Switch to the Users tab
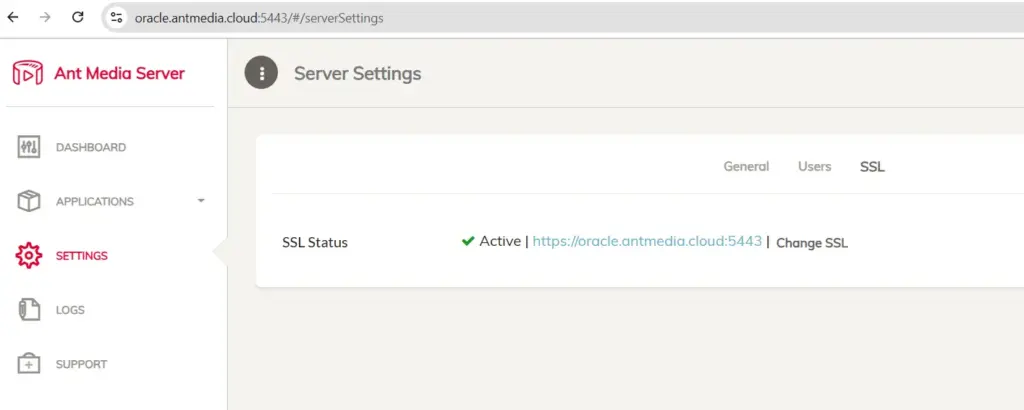This screenshot has width=1024, height=410. 814,166
